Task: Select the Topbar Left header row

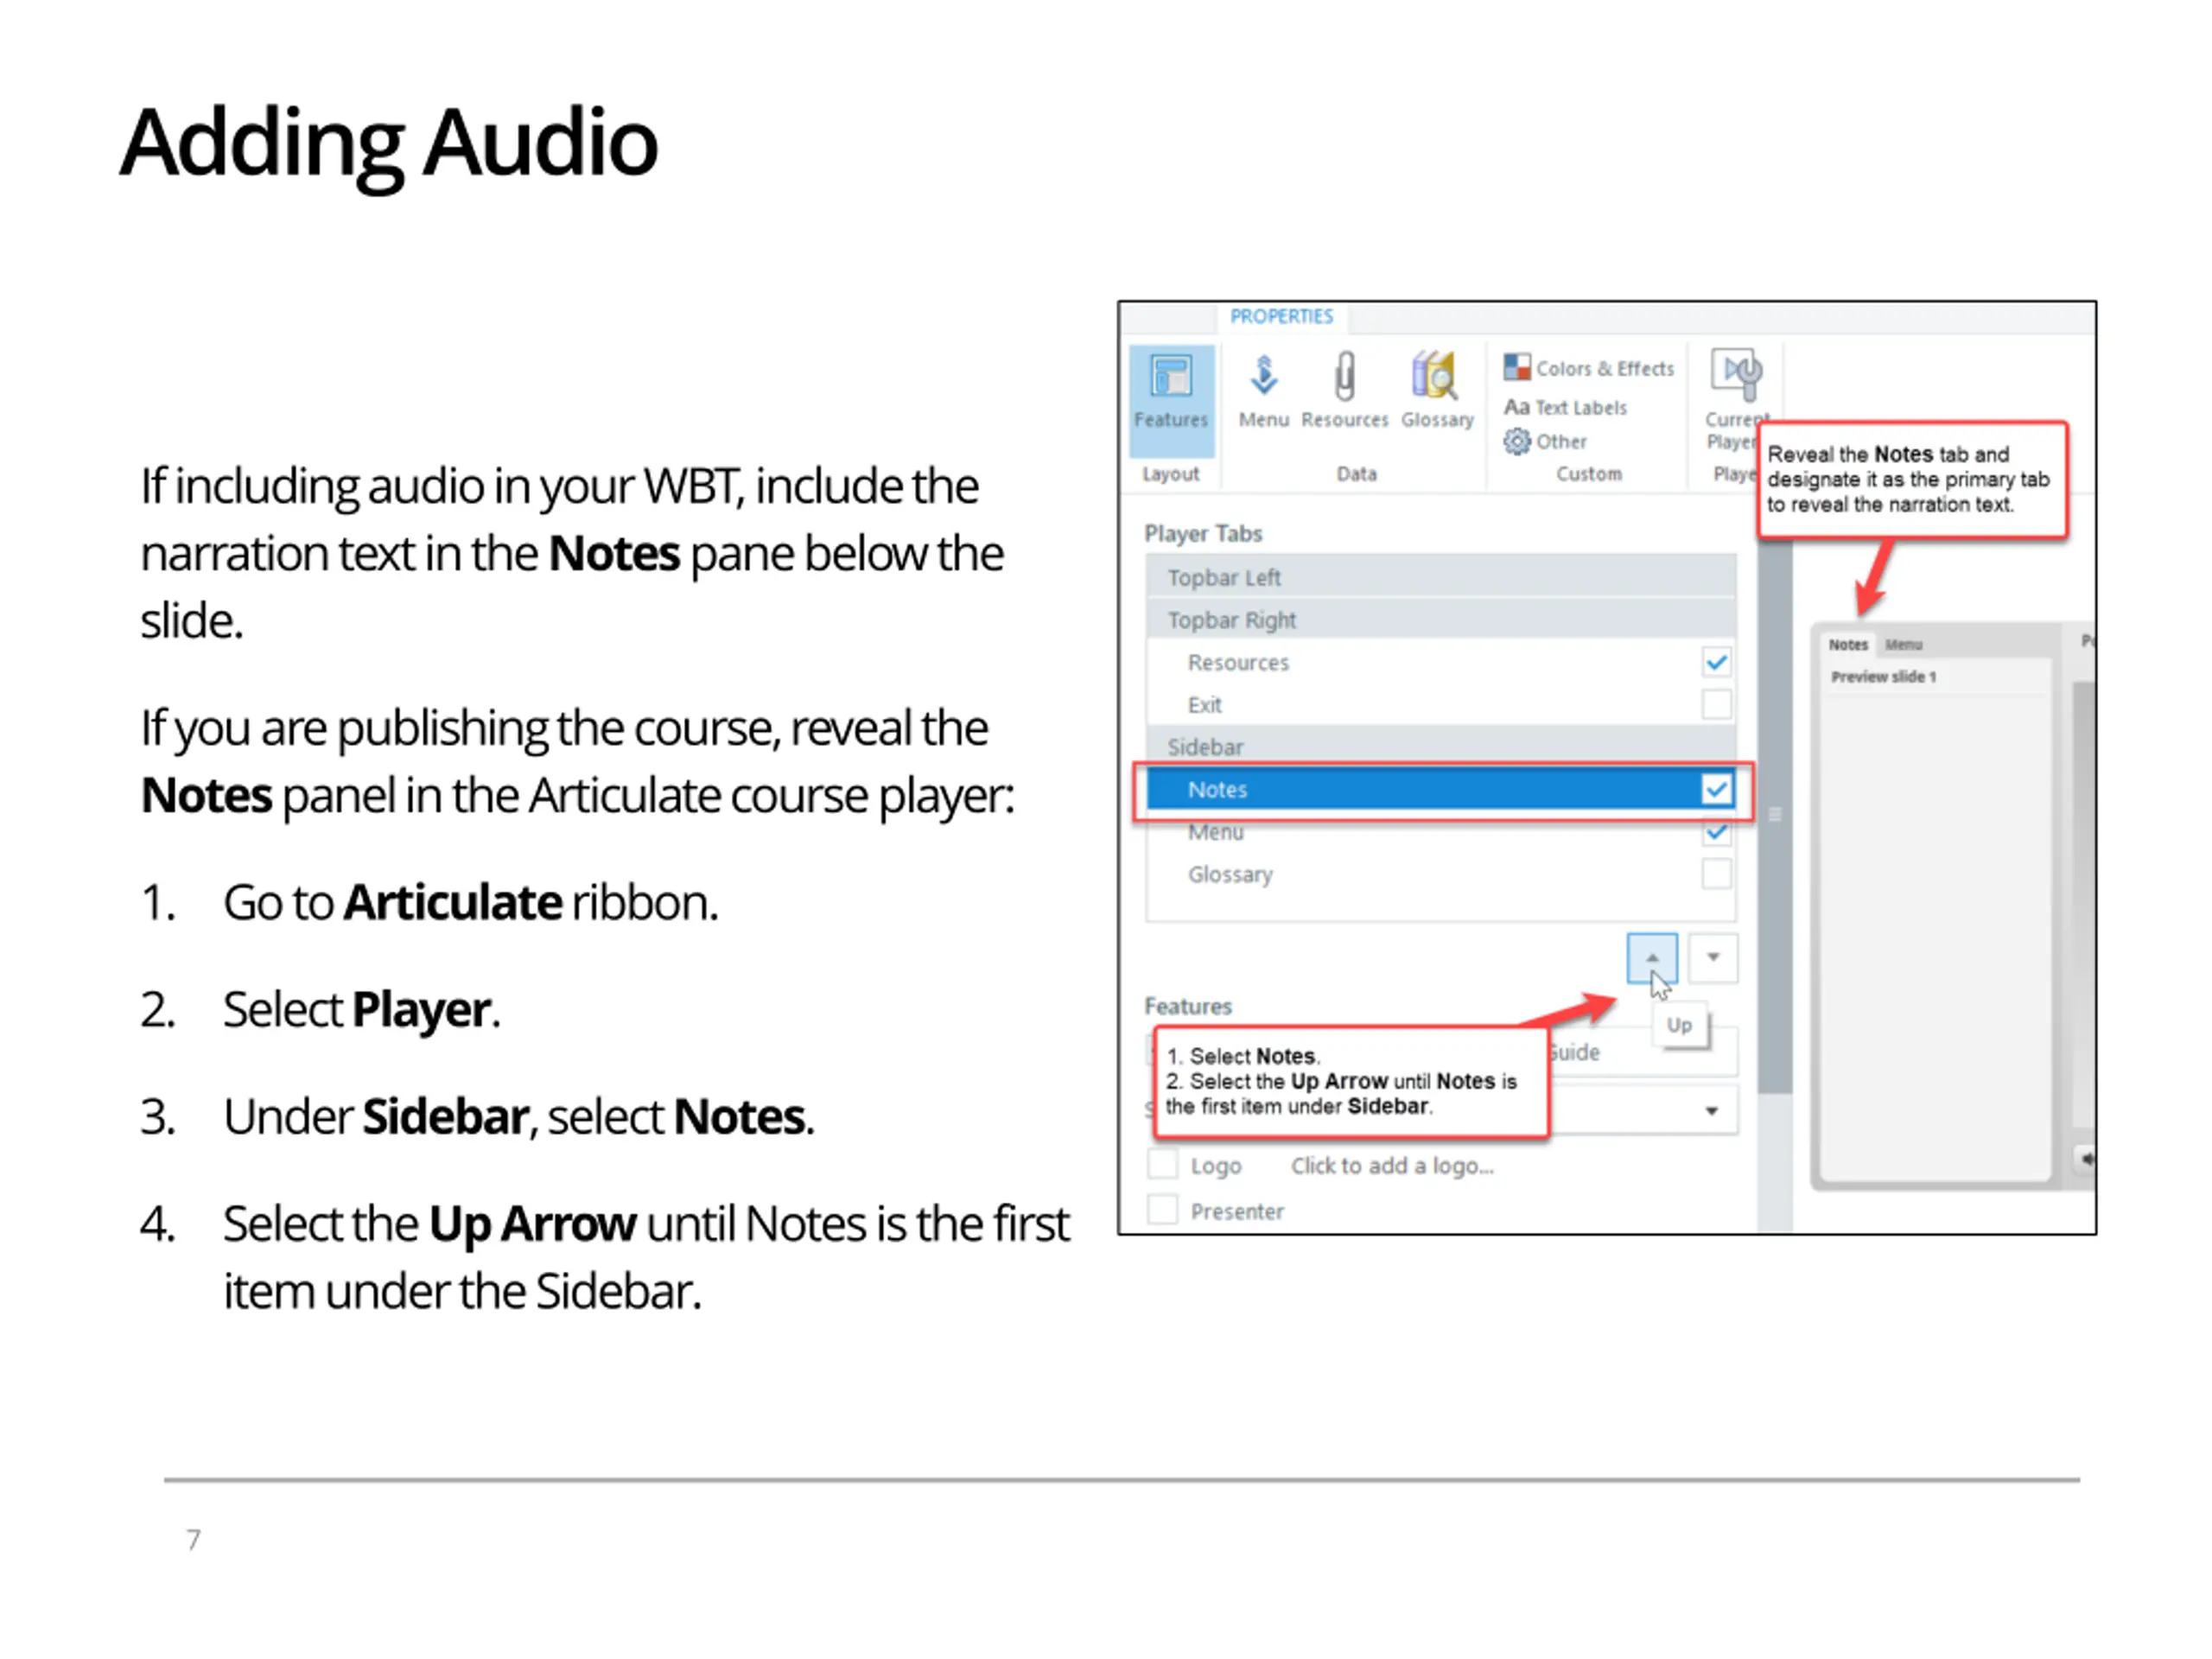Action: pos(1441,577)
